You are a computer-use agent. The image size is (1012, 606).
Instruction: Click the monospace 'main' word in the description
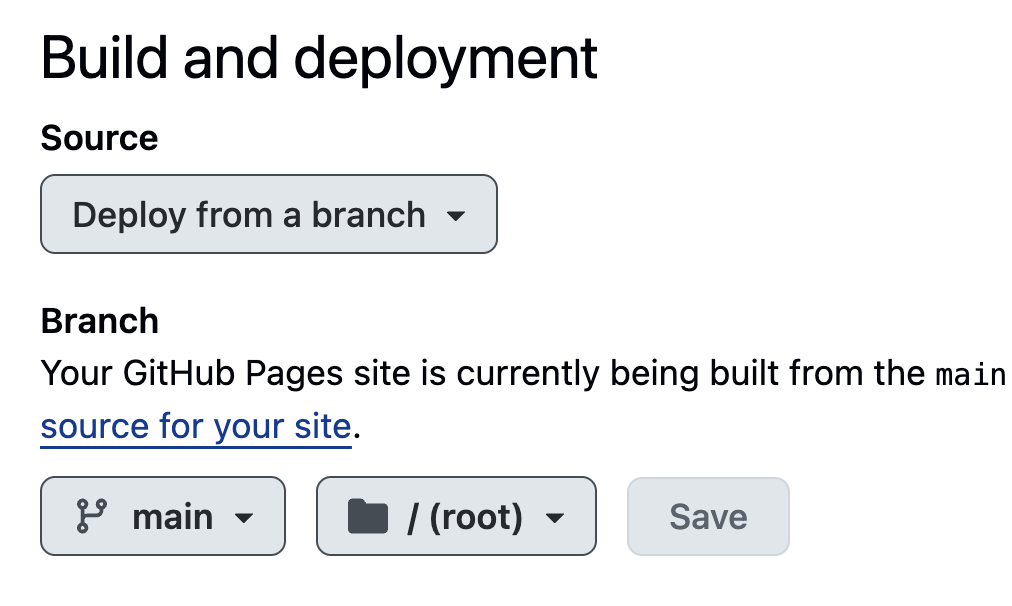tap(971, 375)
